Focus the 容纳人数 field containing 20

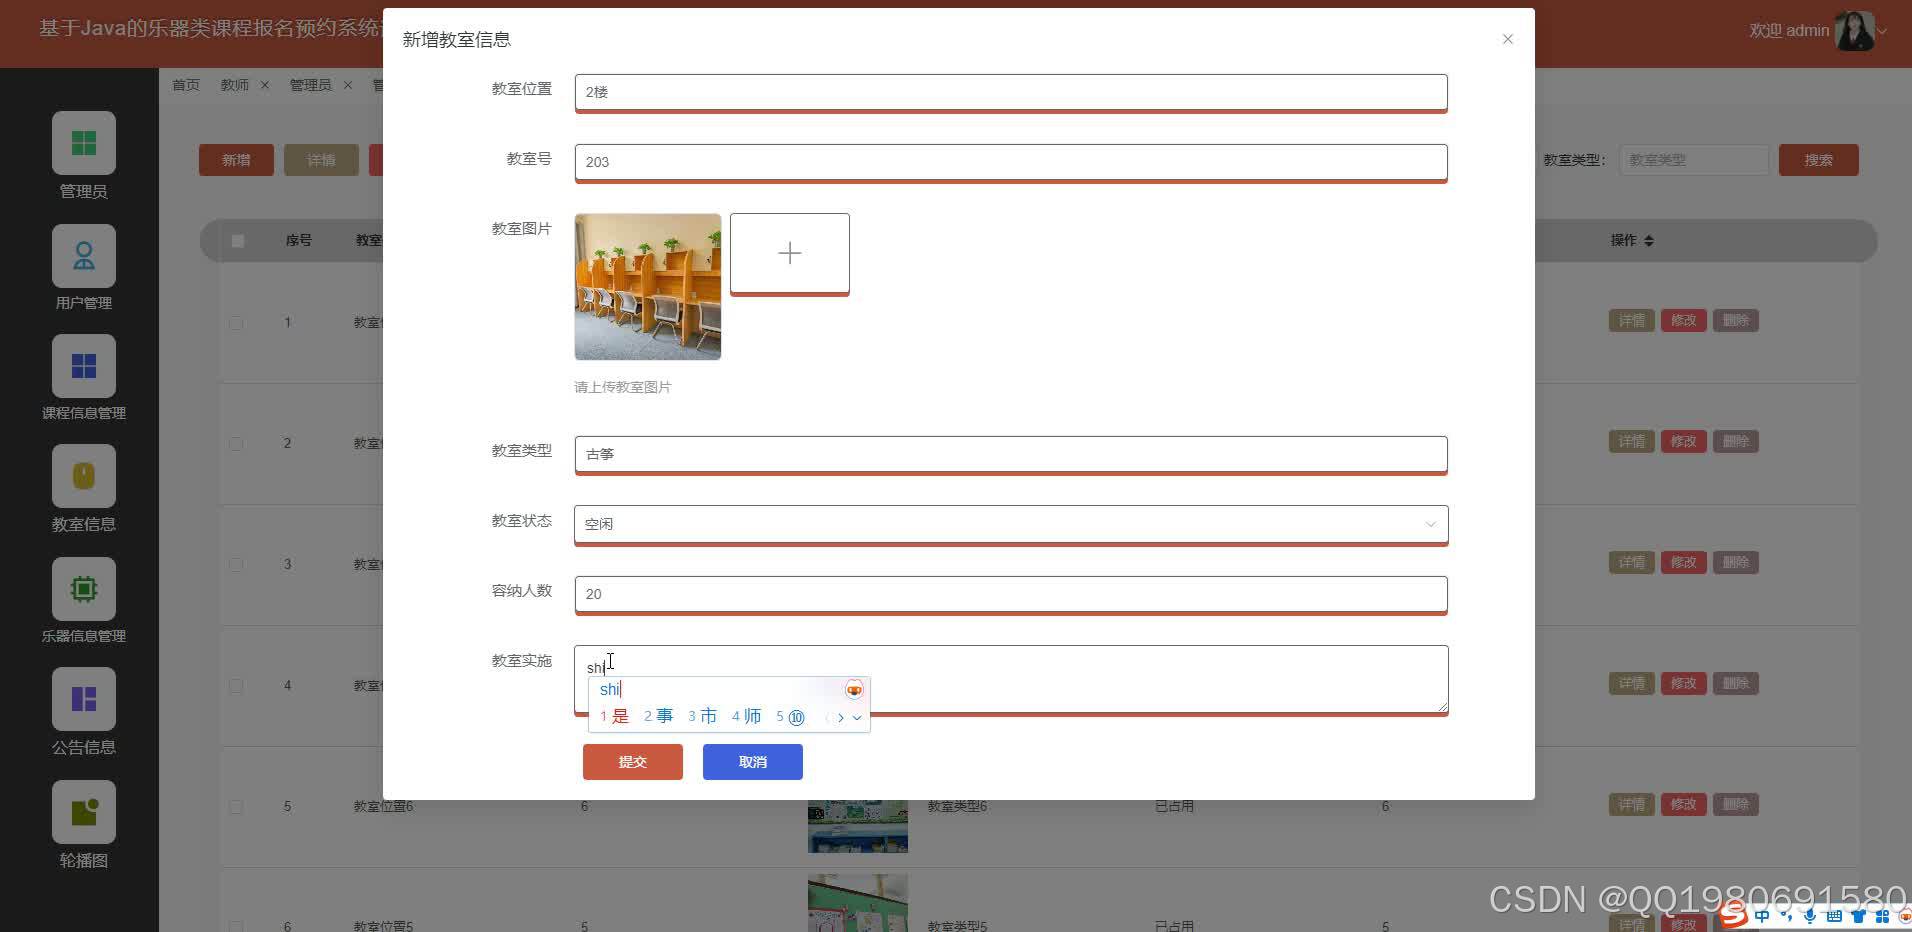click(1011, 594)
